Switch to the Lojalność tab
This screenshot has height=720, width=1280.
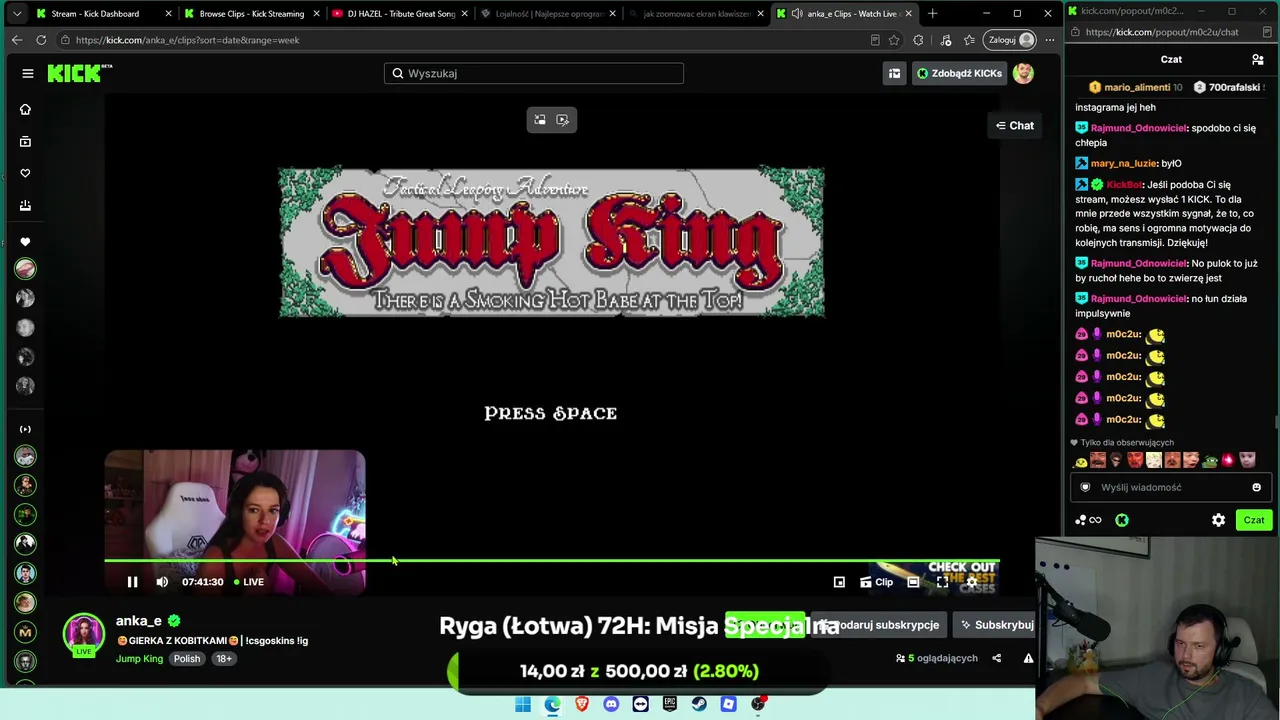tap(549, 14)
